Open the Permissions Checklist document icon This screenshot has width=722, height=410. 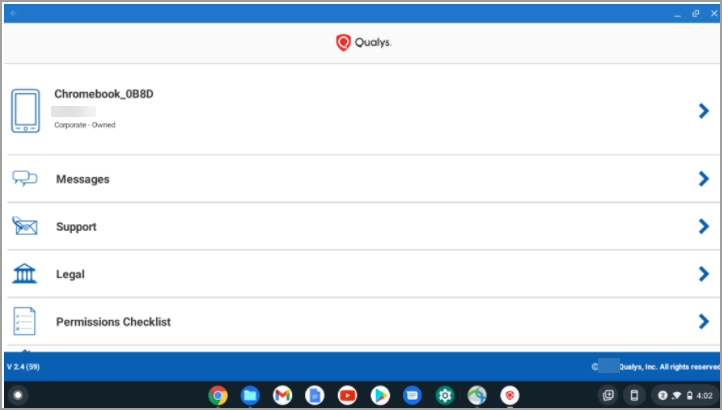click(24, 321)
